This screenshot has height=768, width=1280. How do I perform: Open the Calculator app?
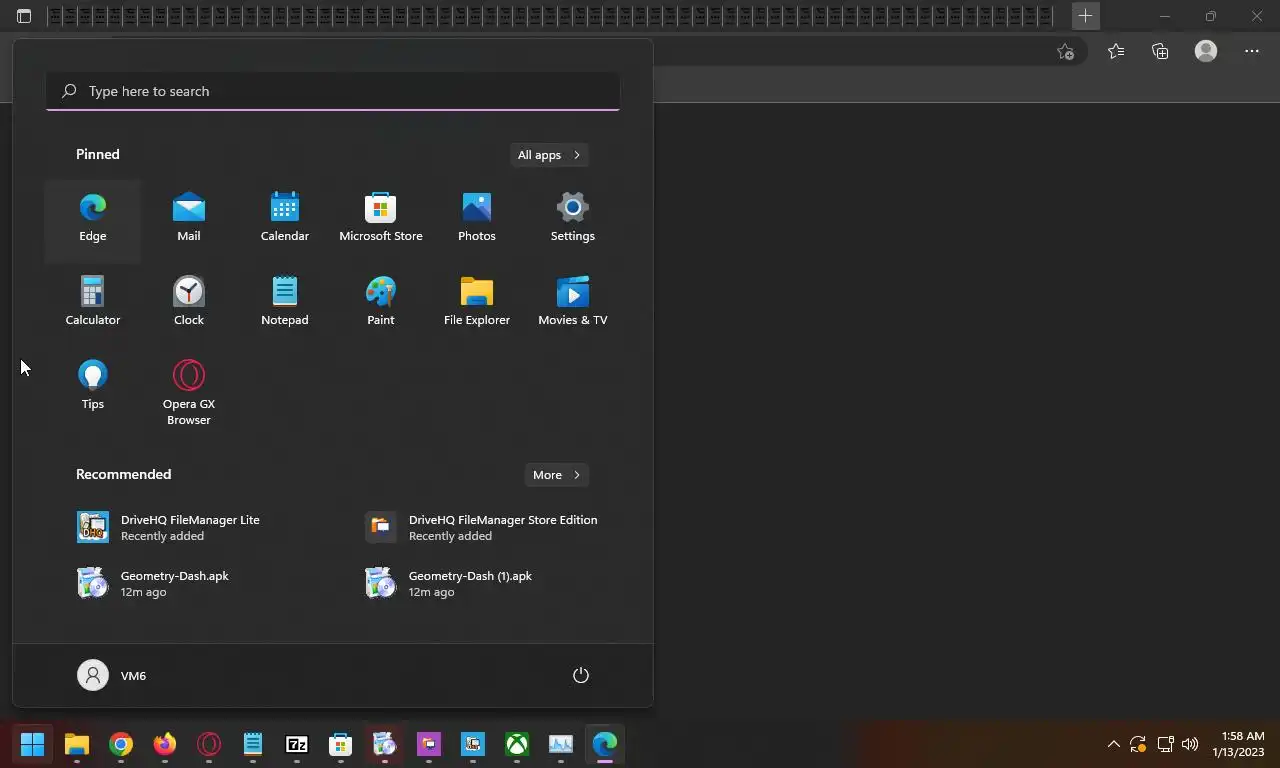(x=93, y=303)
